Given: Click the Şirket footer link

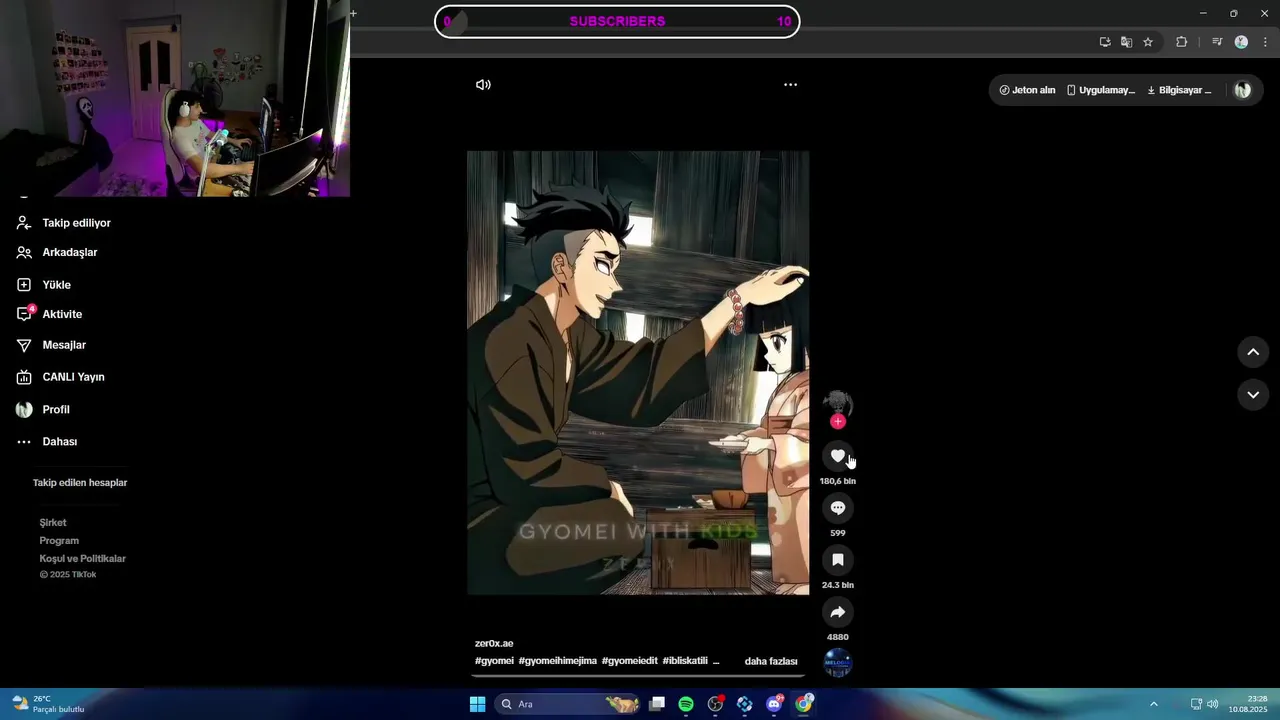Looking at the screenshot, I should click(x=53, y=523).
